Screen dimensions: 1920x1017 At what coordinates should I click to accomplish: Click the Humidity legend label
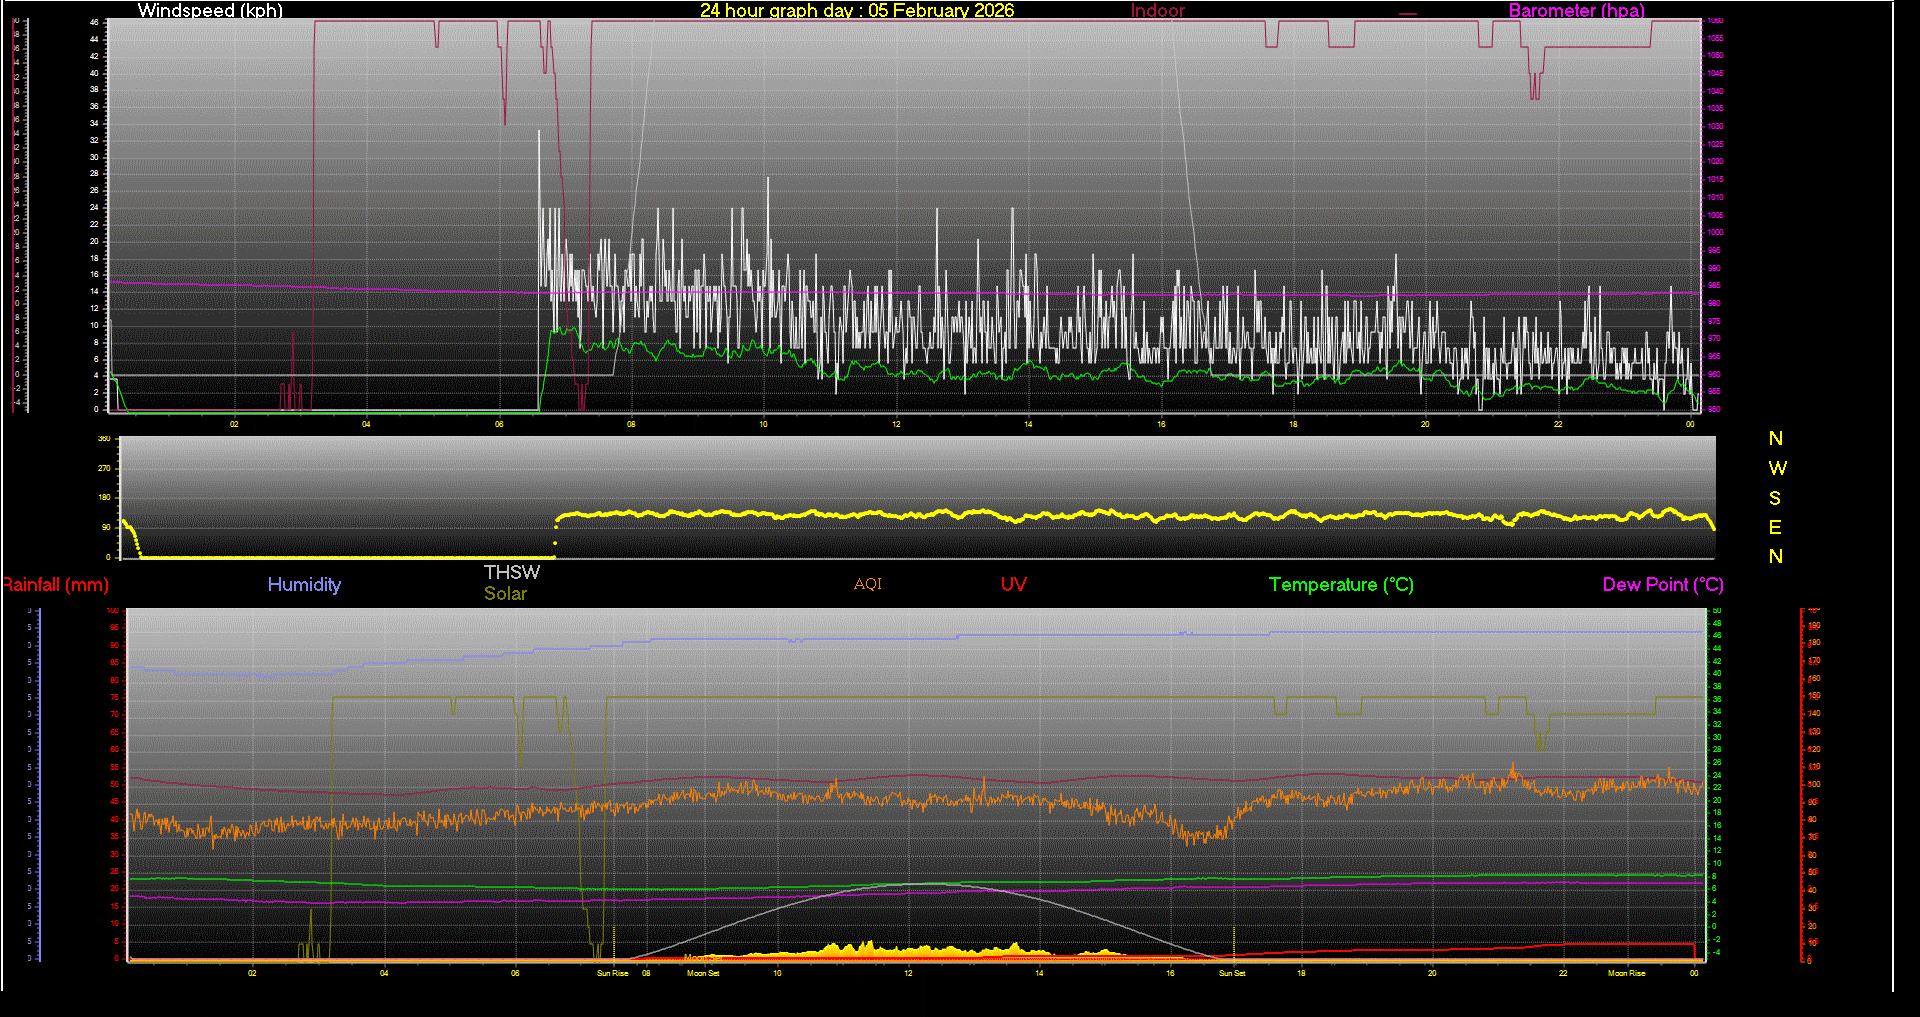[x=304, y=585]
